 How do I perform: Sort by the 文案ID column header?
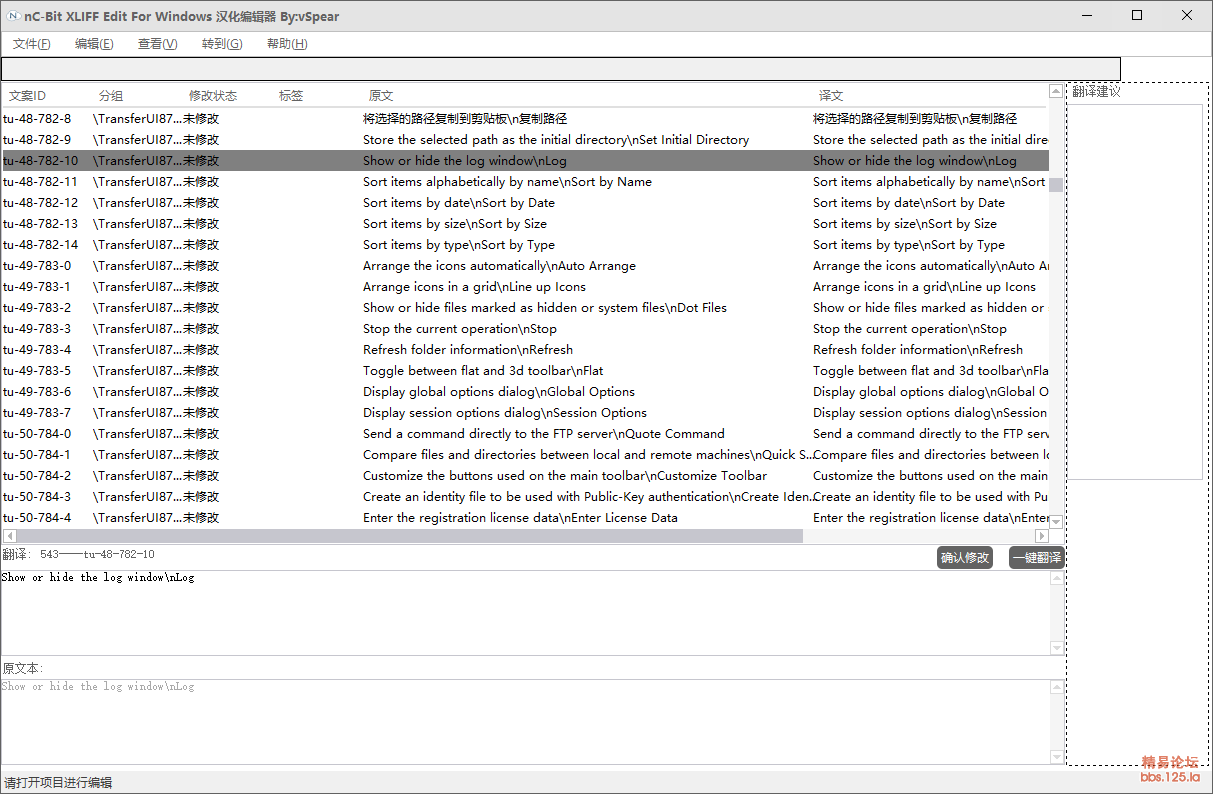pos(28,96)
